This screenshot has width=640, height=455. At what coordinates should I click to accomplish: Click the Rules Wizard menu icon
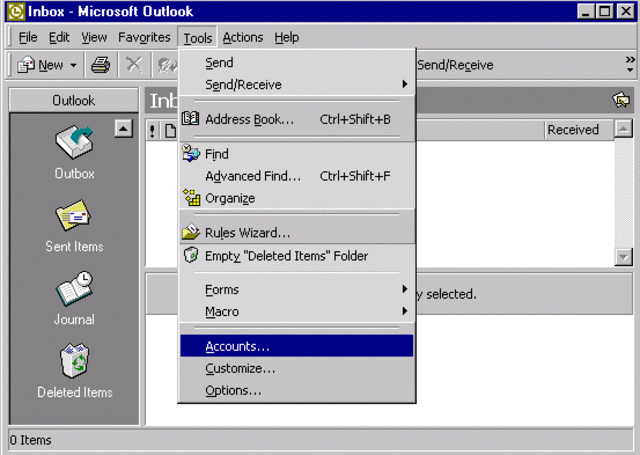[x=191, y=232]
